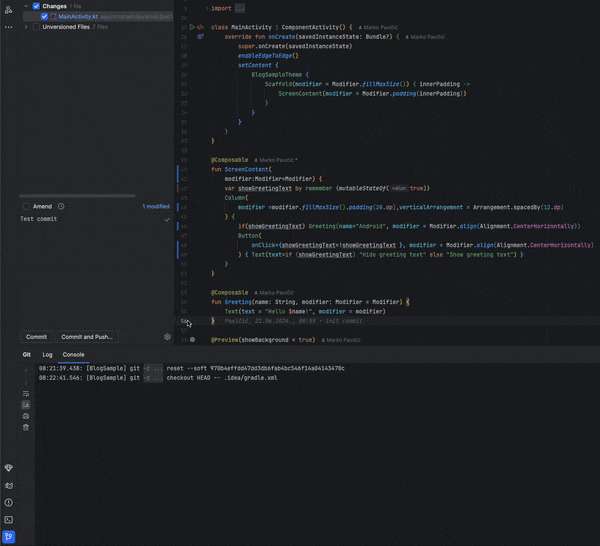Collapse the Changes tree node
This screenshot has height=546, width=600.
pos(25,6)
